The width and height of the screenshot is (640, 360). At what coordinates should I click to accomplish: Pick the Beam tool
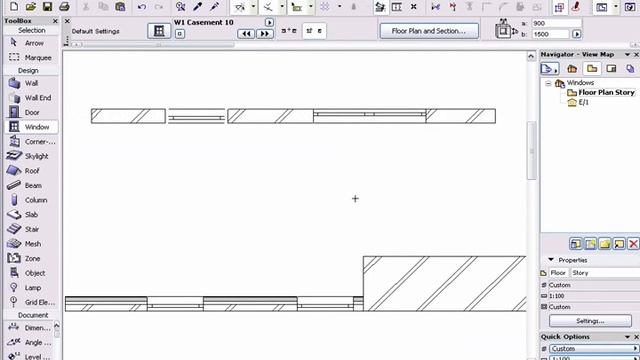[31, 185]
